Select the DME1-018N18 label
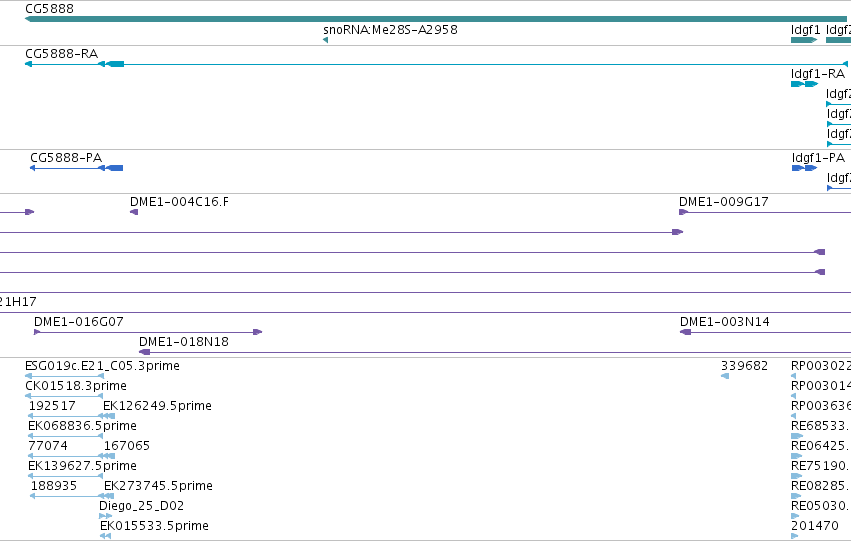The height and width of the screenshot is (541, 851). (183, 342)
